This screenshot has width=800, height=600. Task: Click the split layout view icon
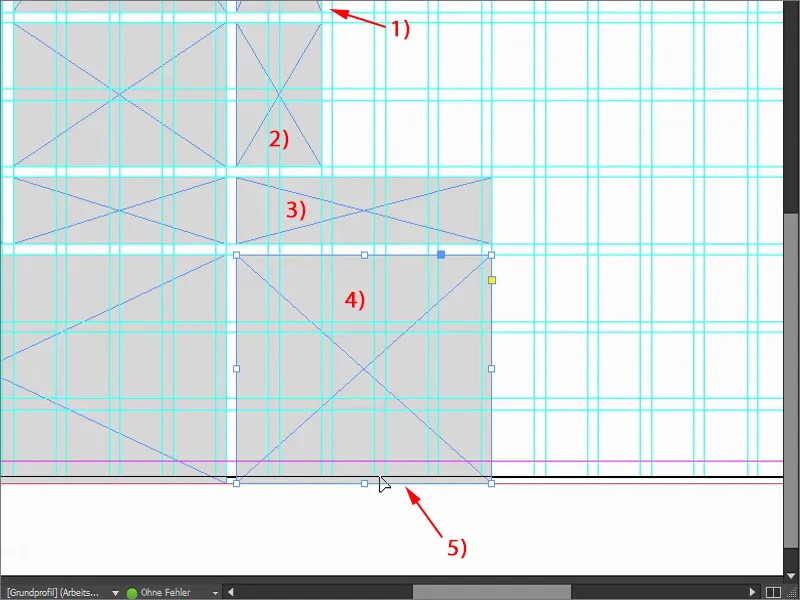point(773,592)
